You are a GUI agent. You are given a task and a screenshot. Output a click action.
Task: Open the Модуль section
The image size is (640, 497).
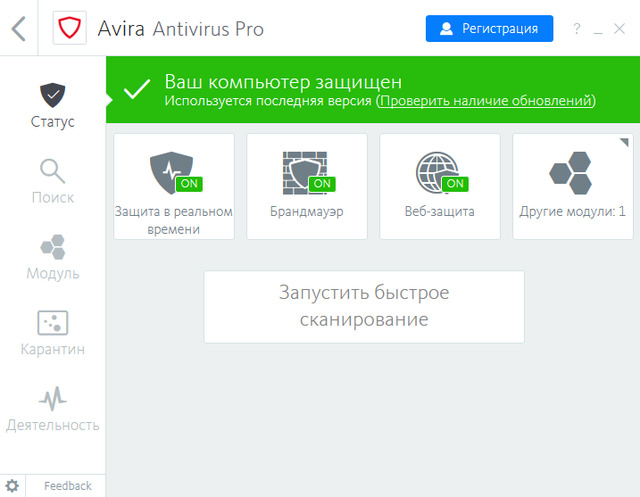click(x=53, y=257)
